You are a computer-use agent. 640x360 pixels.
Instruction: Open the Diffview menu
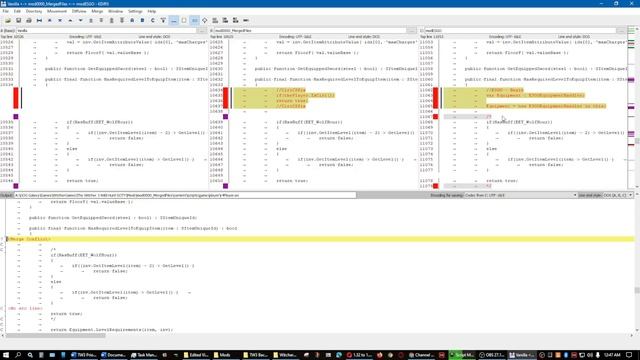[x=79, y=11]
